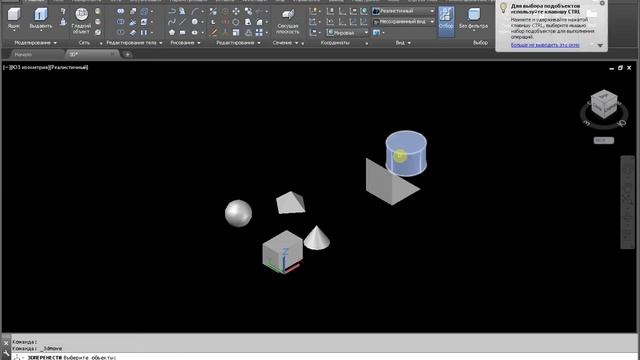Select the cone in the viewport
This screenshot has height=360, width=640.
pos(317,238)
